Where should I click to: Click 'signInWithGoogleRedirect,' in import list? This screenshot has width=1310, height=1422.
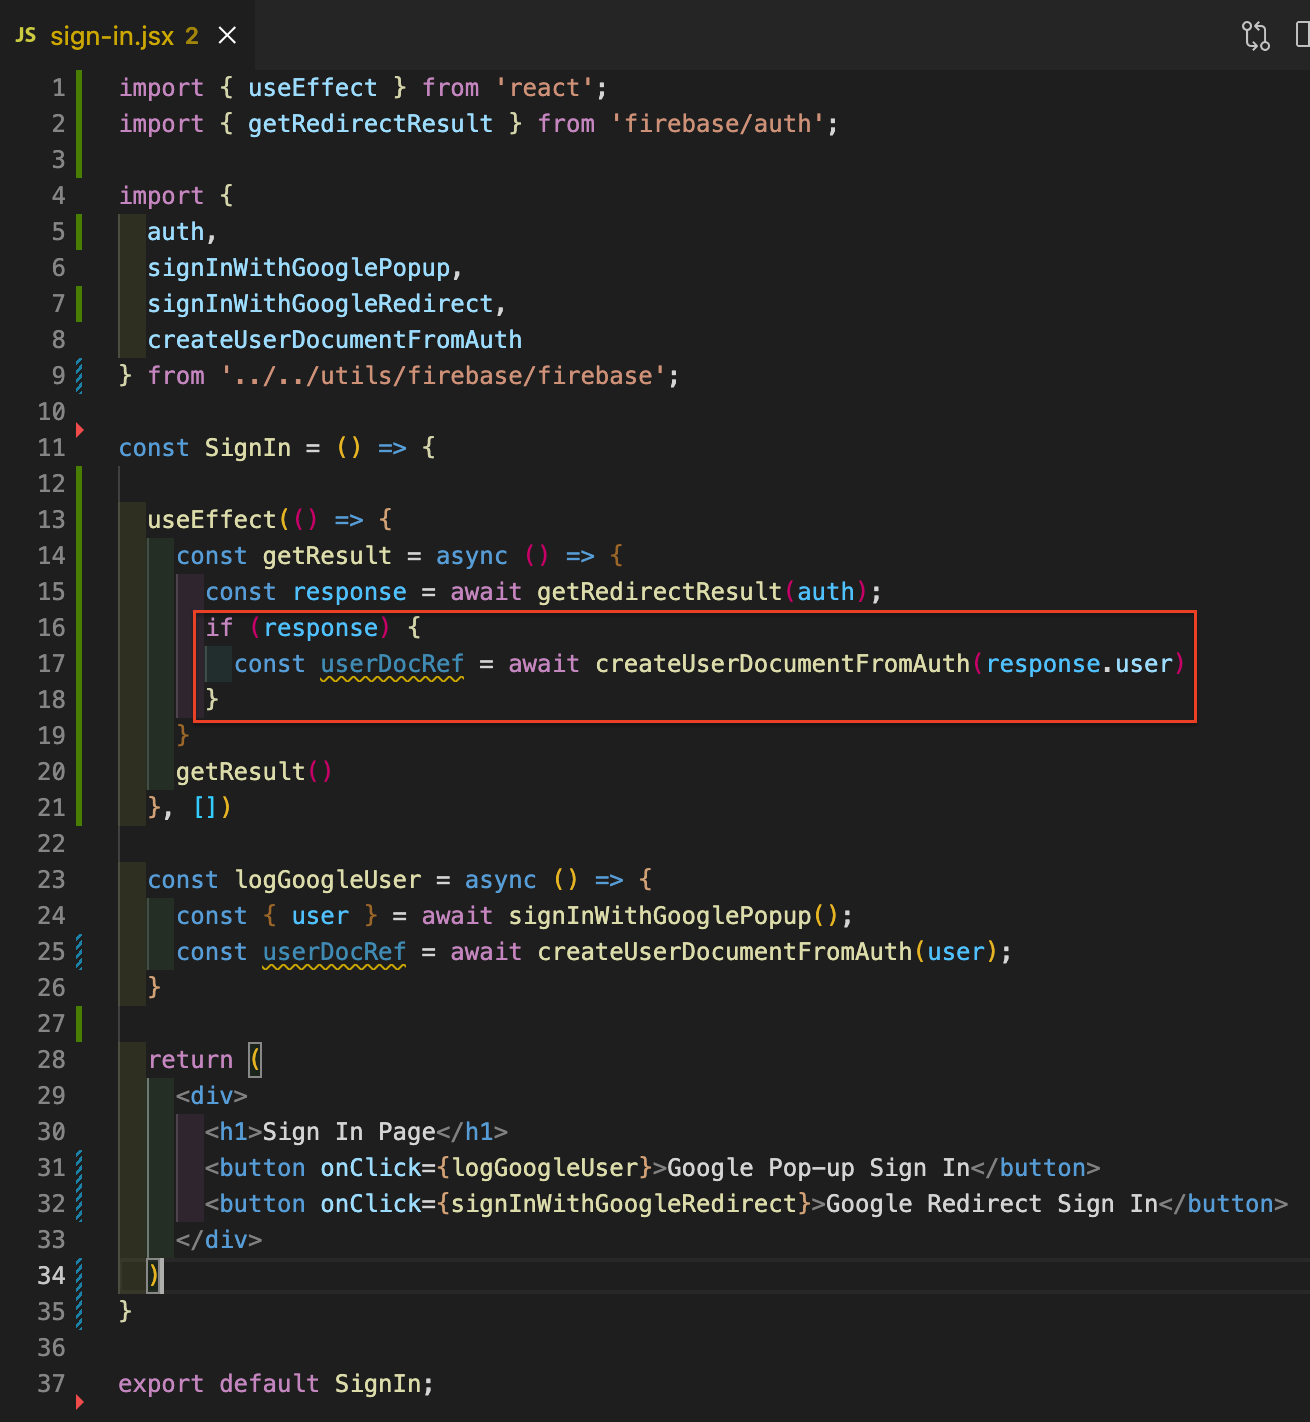326,304
